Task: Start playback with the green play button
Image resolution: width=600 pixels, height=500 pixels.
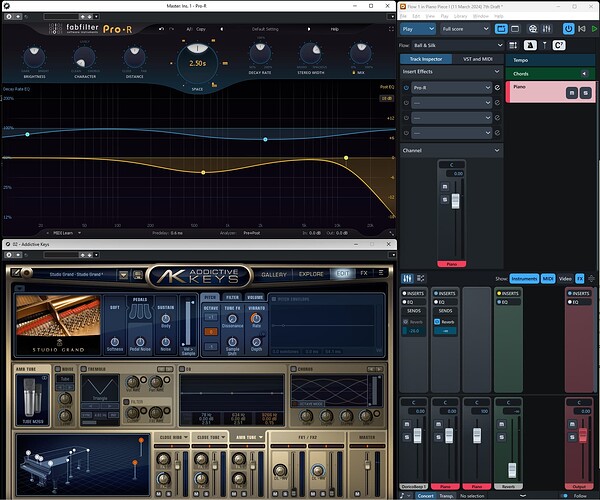Action: click(594, 29)
